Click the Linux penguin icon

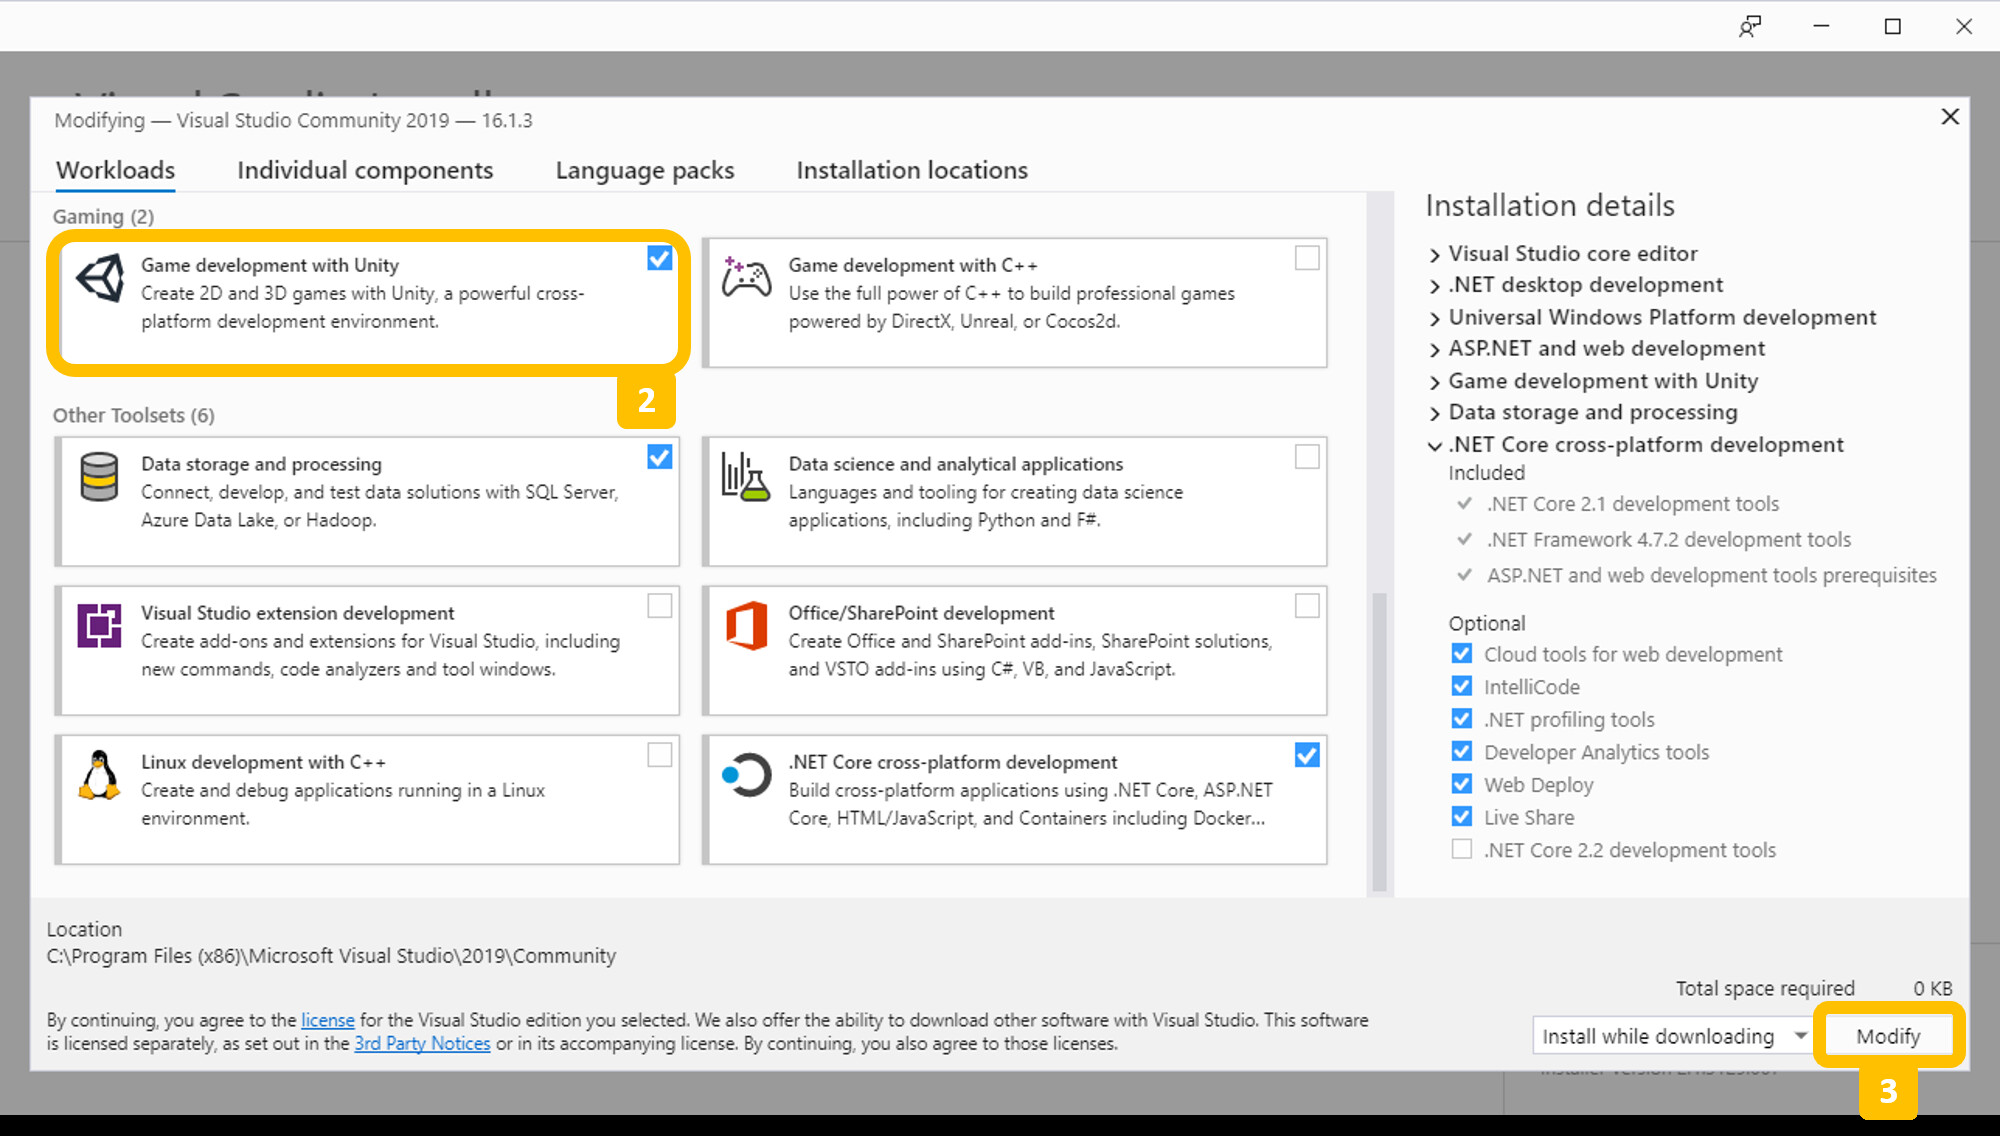(x=99, y=775)
